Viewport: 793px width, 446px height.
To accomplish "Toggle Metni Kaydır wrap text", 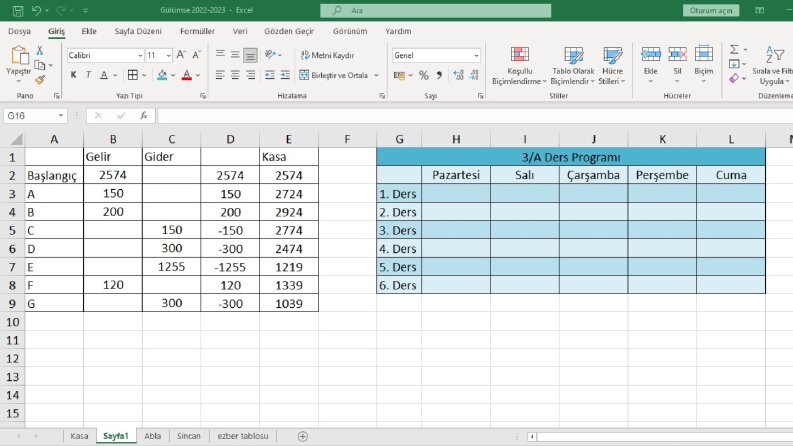I will pyautogui.click(x=327, y=55).
